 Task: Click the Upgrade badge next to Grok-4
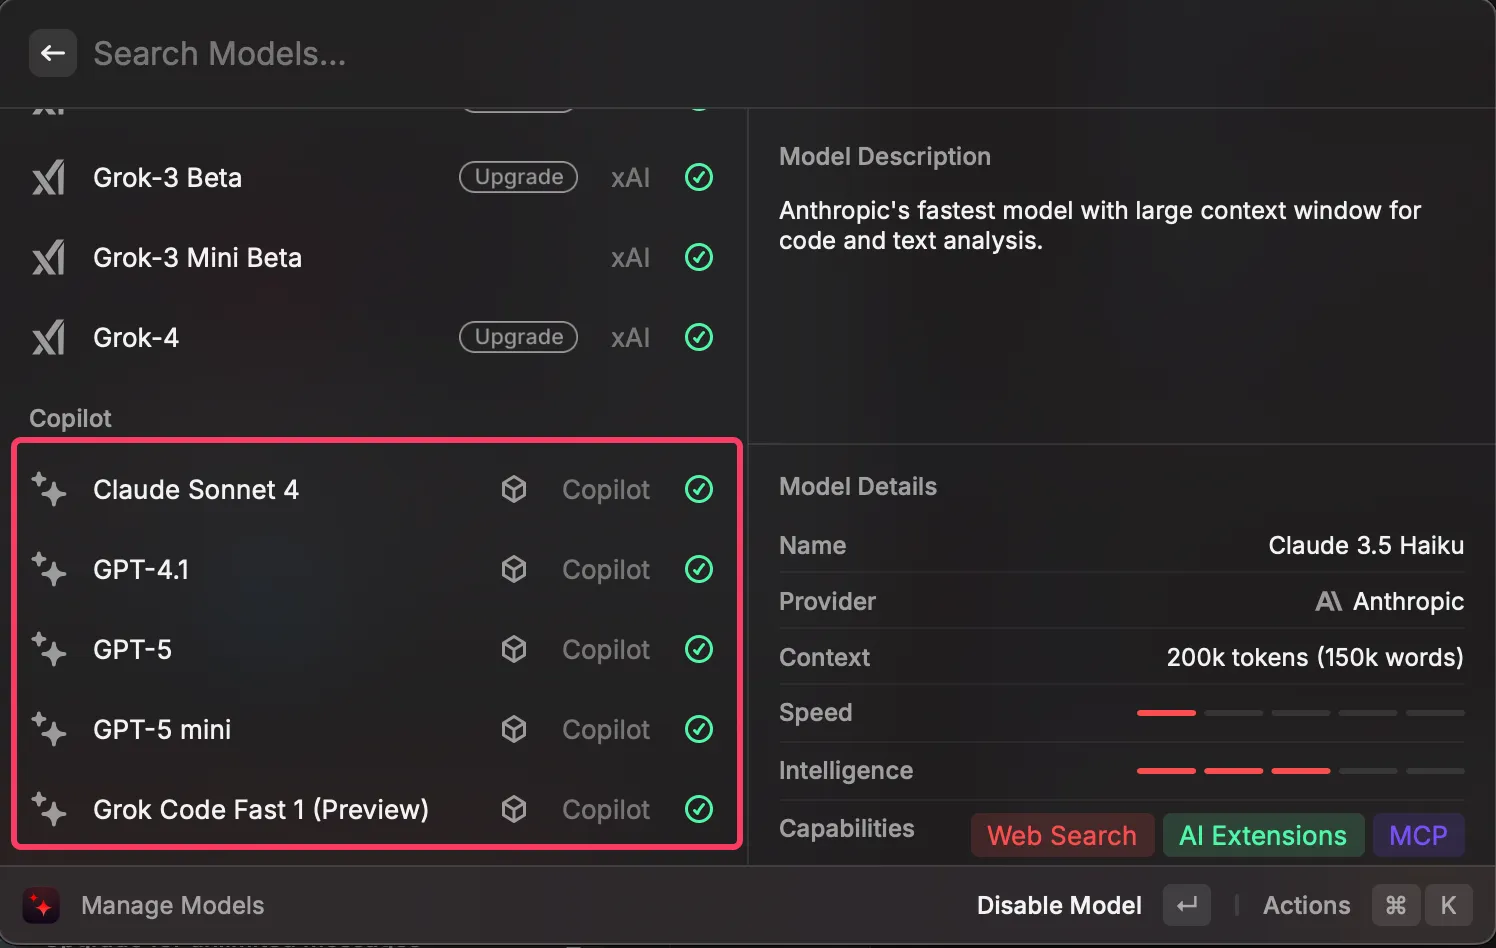[518, 337]
